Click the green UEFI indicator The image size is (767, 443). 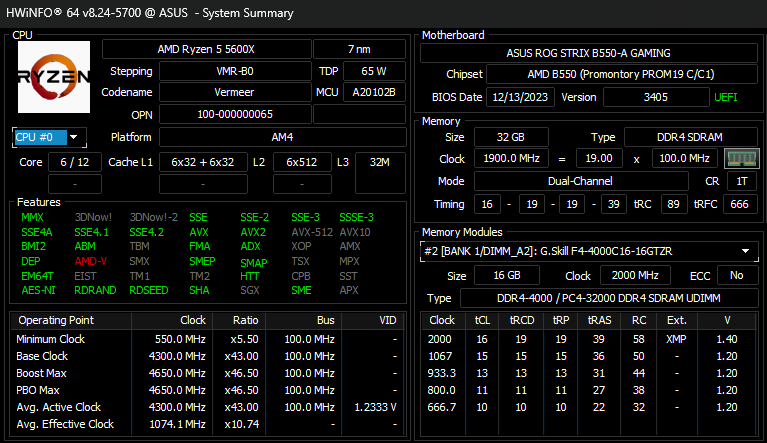click(x=725, y=97)
